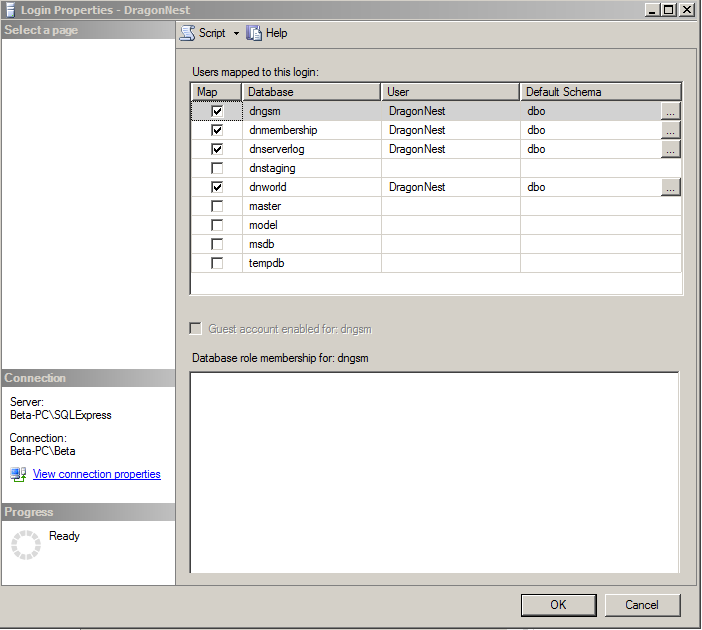Click the Beta-PC\SQLExpress server name
This screenshot has height=630, width=702.
(x=61, y=415)
